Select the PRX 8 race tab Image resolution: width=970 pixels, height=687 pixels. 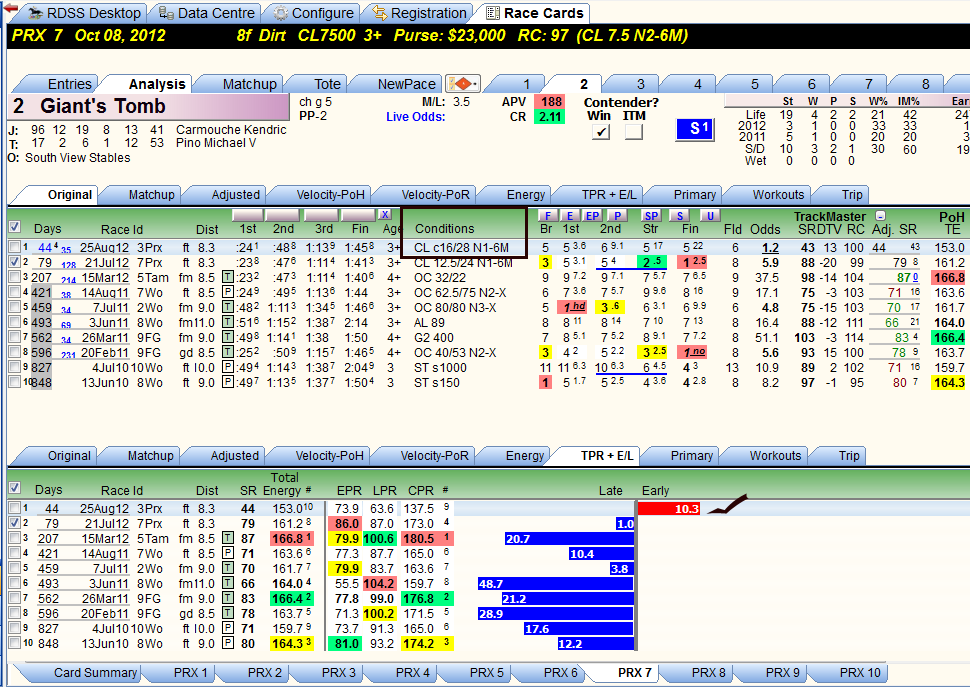[x=708, y=672]
